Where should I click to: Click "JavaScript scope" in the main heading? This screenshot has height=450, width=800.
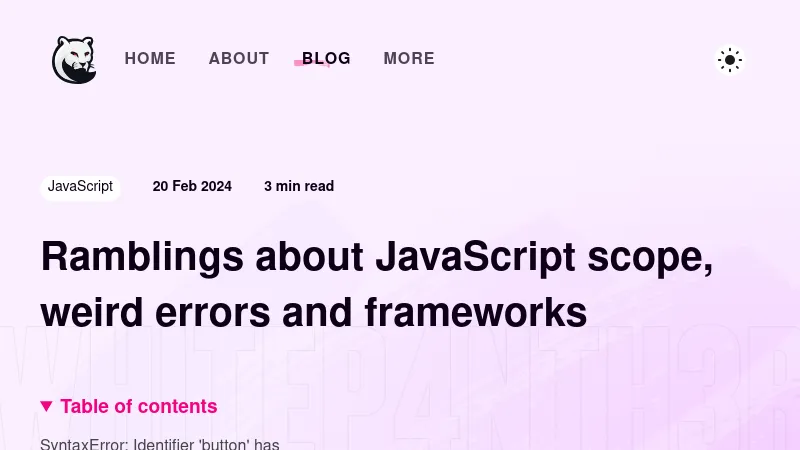click(x=543, y=257)
